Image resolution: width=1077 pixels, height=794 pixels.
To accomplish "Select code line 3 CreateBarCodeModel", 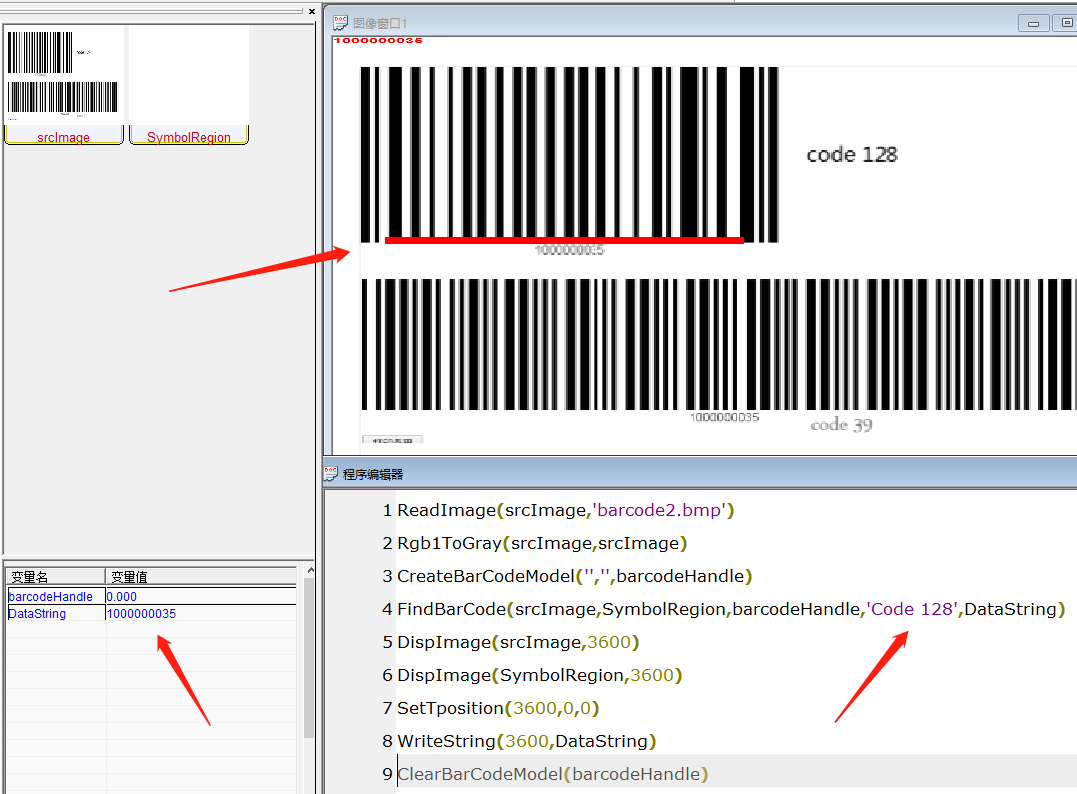I will tap(574, 576).
